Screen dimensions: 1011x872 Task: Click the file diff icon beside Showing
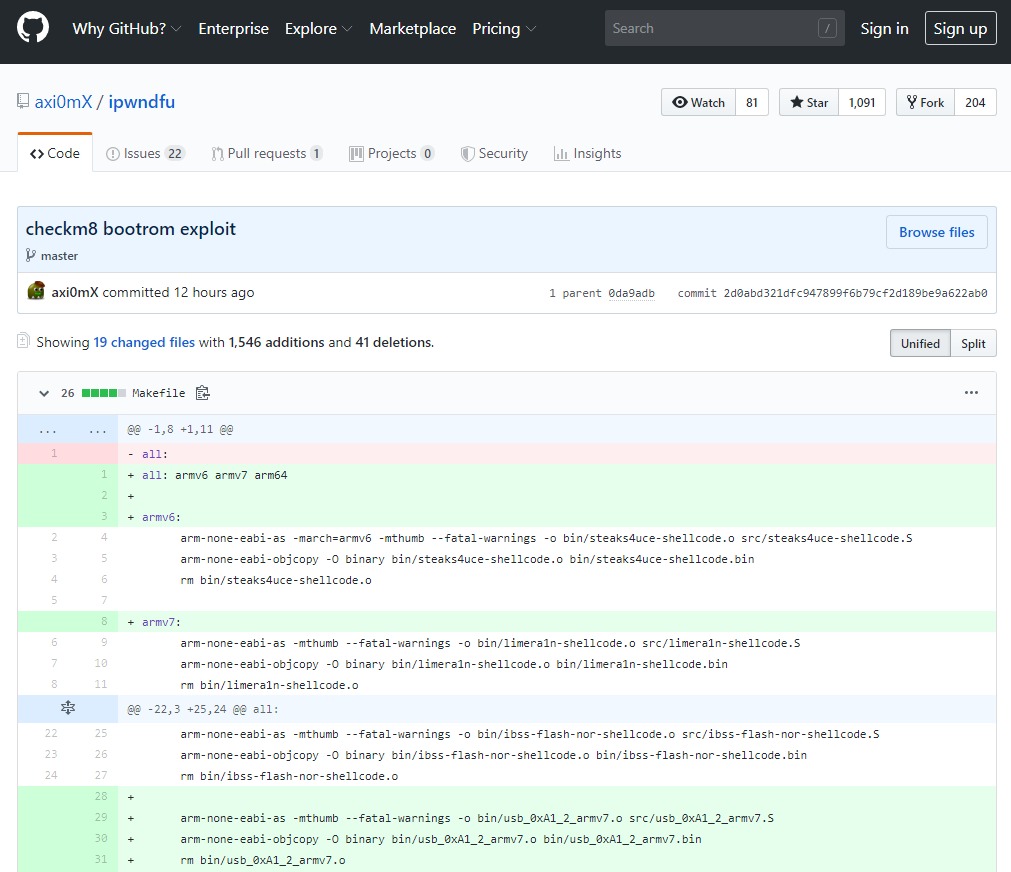pos(23,341)
